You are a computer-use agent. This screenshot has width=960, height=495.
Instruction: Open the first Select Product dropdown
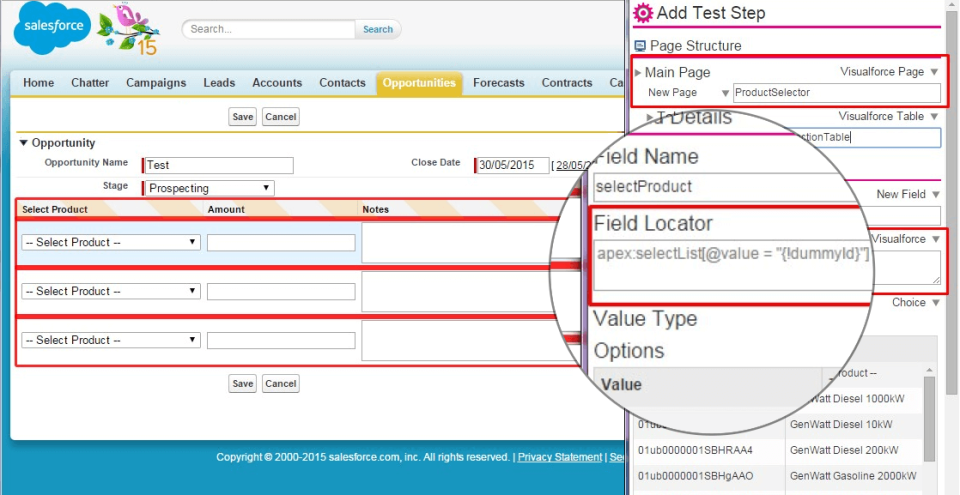click(110, 242)
